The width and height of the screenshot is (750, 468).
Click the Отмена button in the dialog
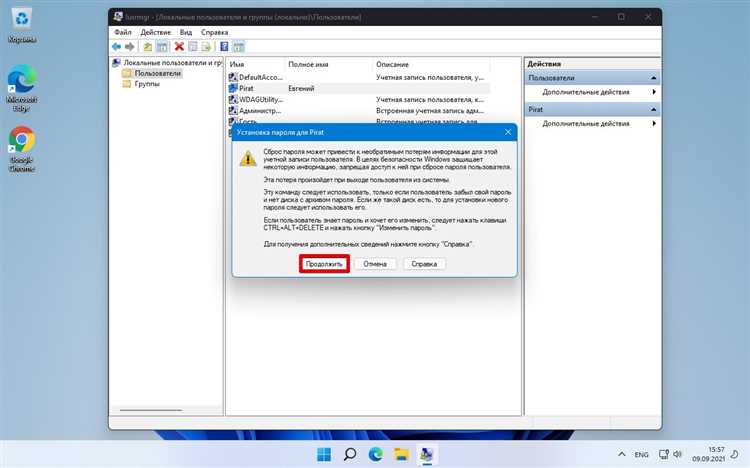pos(375,264)
